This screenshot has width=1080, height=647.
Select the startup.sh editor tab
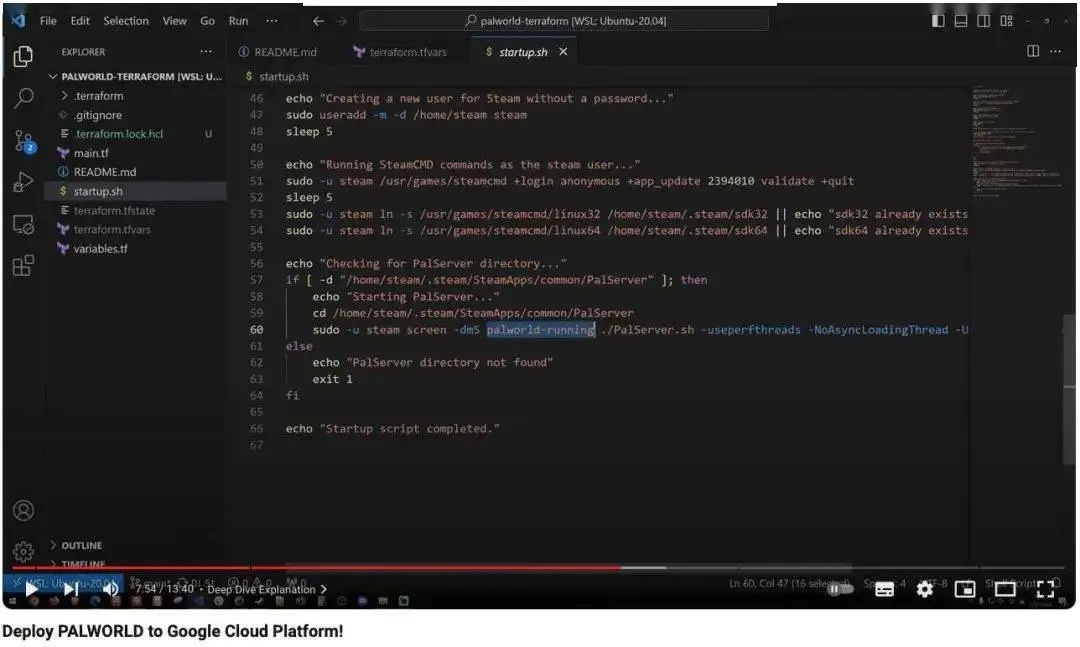pos(523,52)
